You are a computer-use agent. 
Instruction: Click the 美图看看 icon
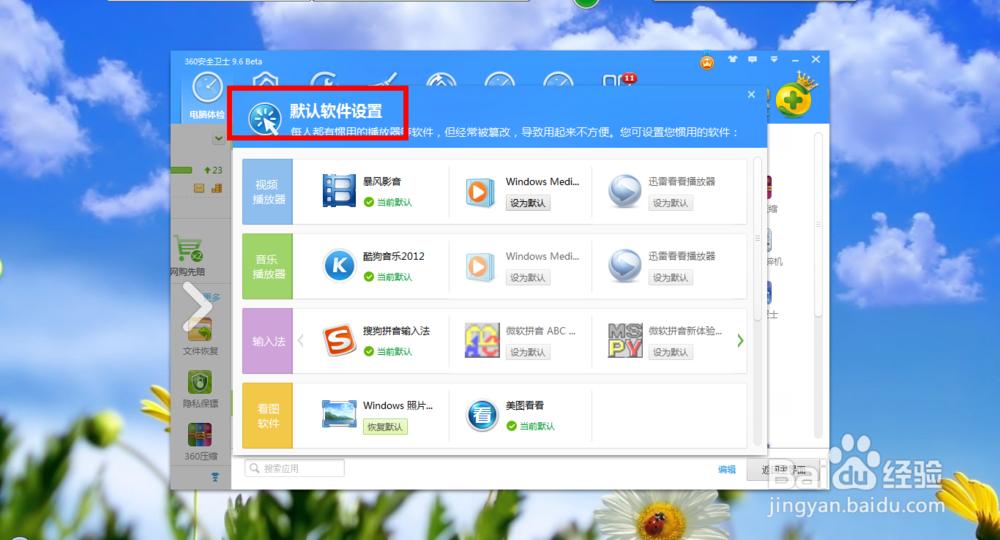(x=482, y=415)
